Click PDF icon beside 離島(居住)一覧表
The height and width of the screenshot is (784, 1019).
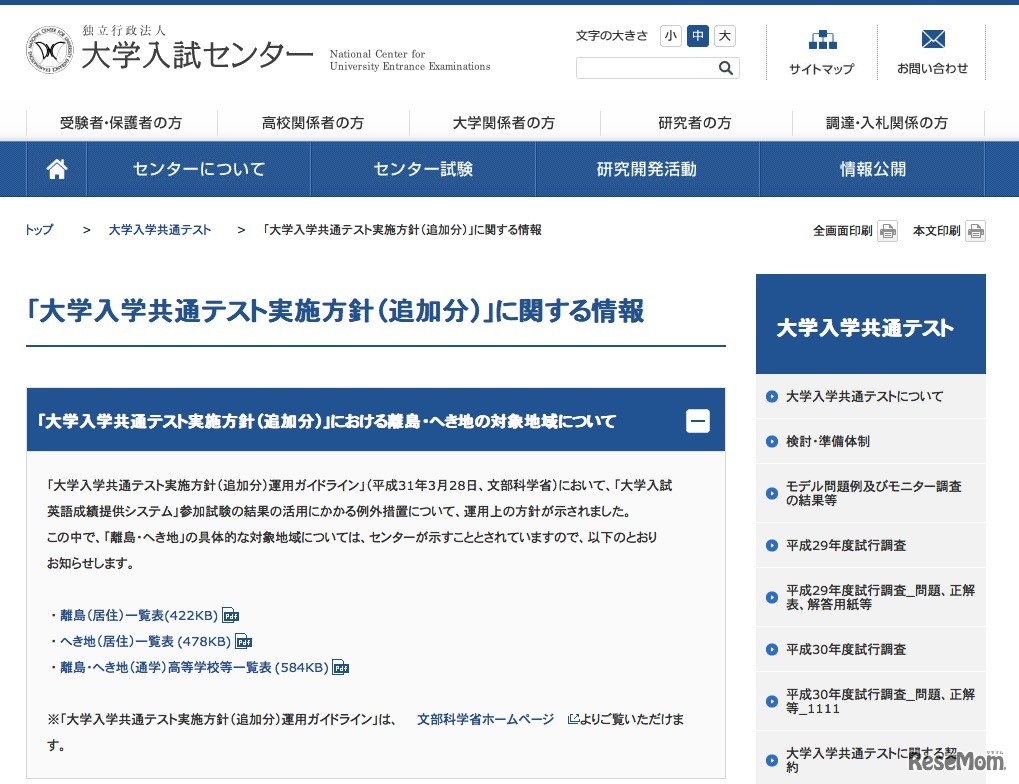pyautogui.click(x=230, y=615)
